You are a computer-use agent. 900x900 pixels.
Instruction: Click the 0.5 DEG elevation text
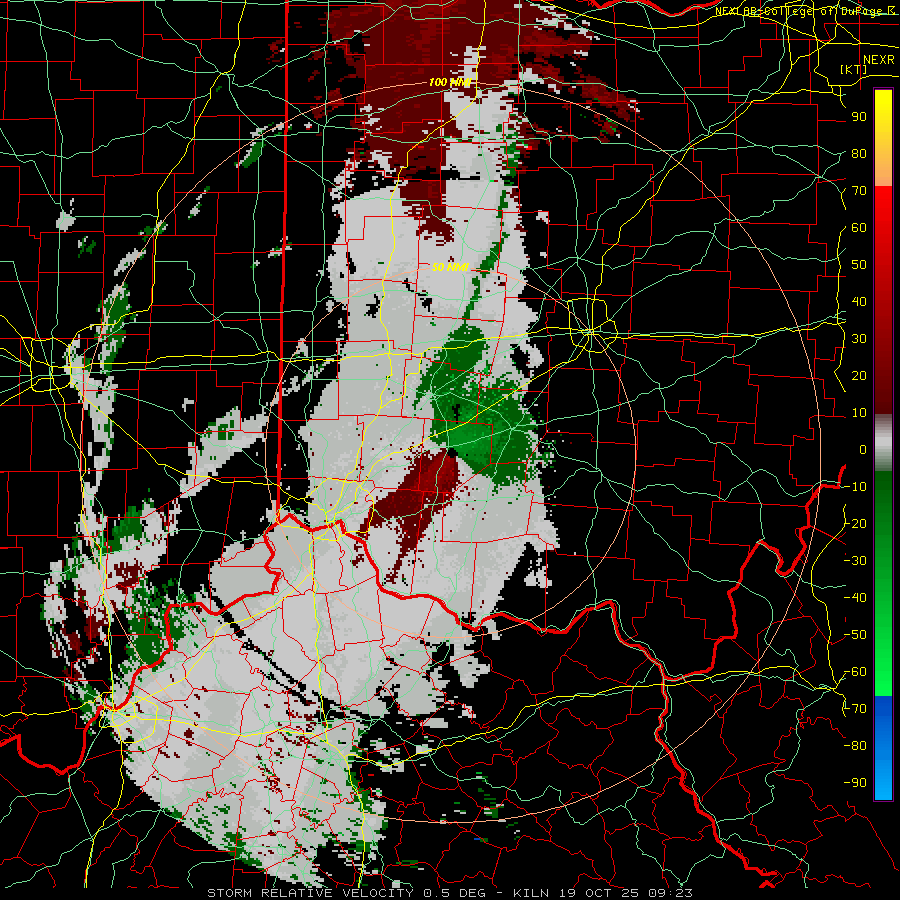(455, 893)
